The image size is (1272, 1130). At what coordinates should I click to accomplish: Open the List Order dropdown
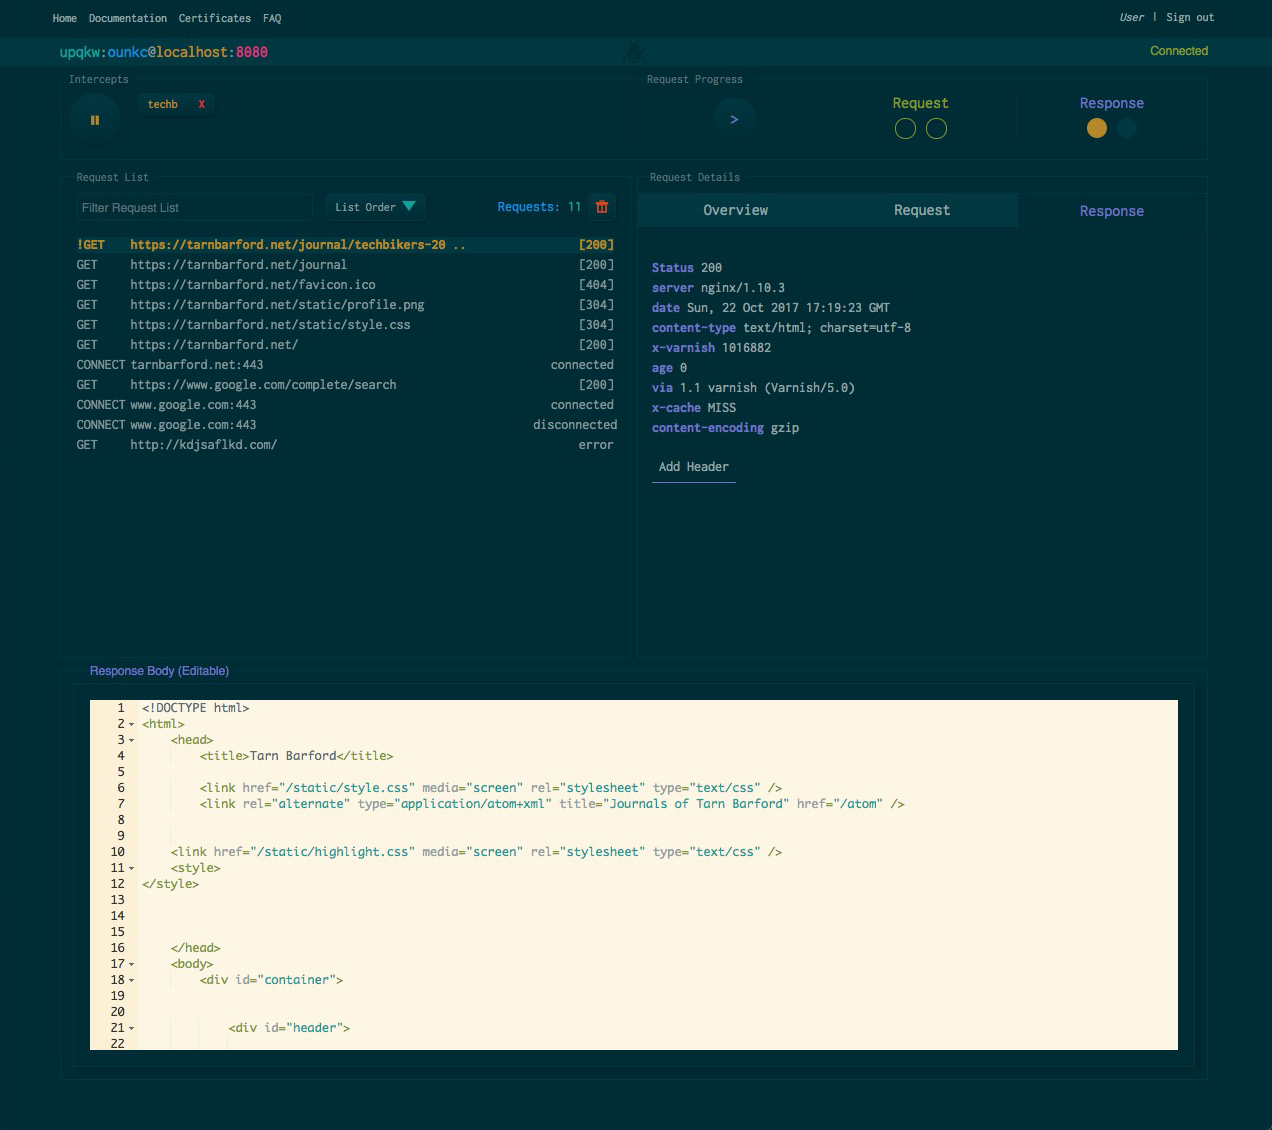[x=376, y=207]
